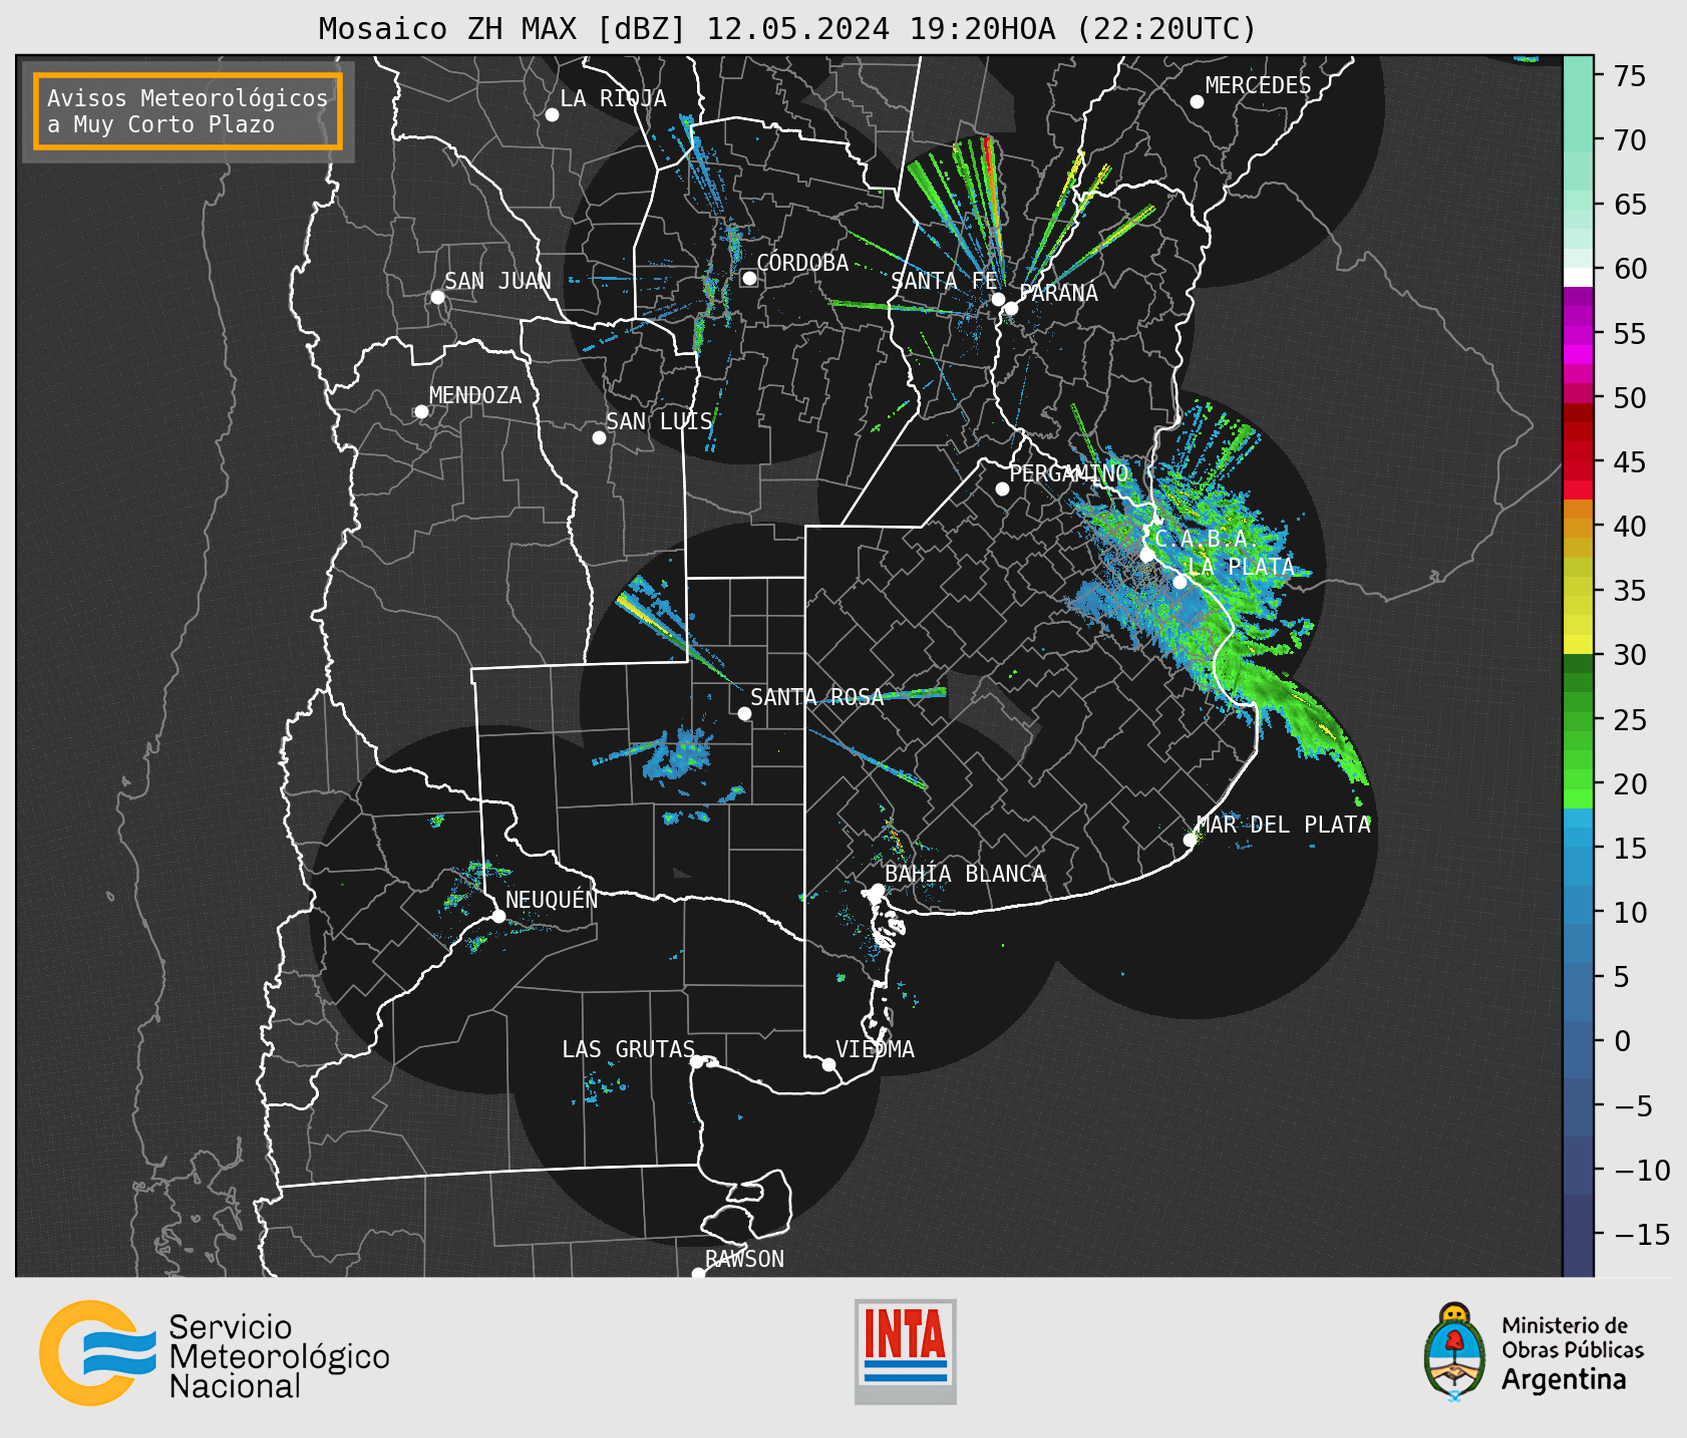The height and width of the screenshot is (1438, 1687).
Task: Click the Ministerio de Obras Públicas crest
Action: click(x=1454, y=1352)
